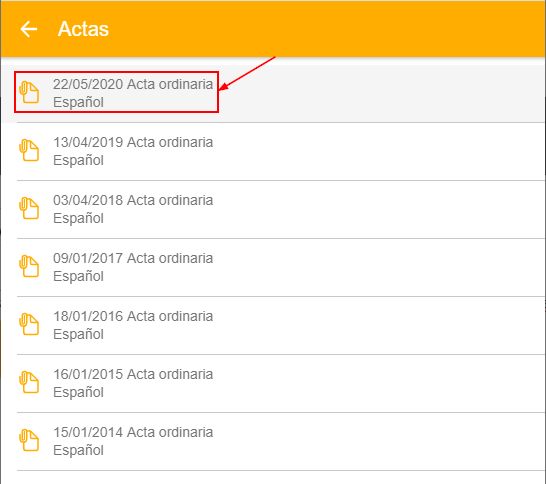Click Español label under the 2017 acta

pos(78,276)
